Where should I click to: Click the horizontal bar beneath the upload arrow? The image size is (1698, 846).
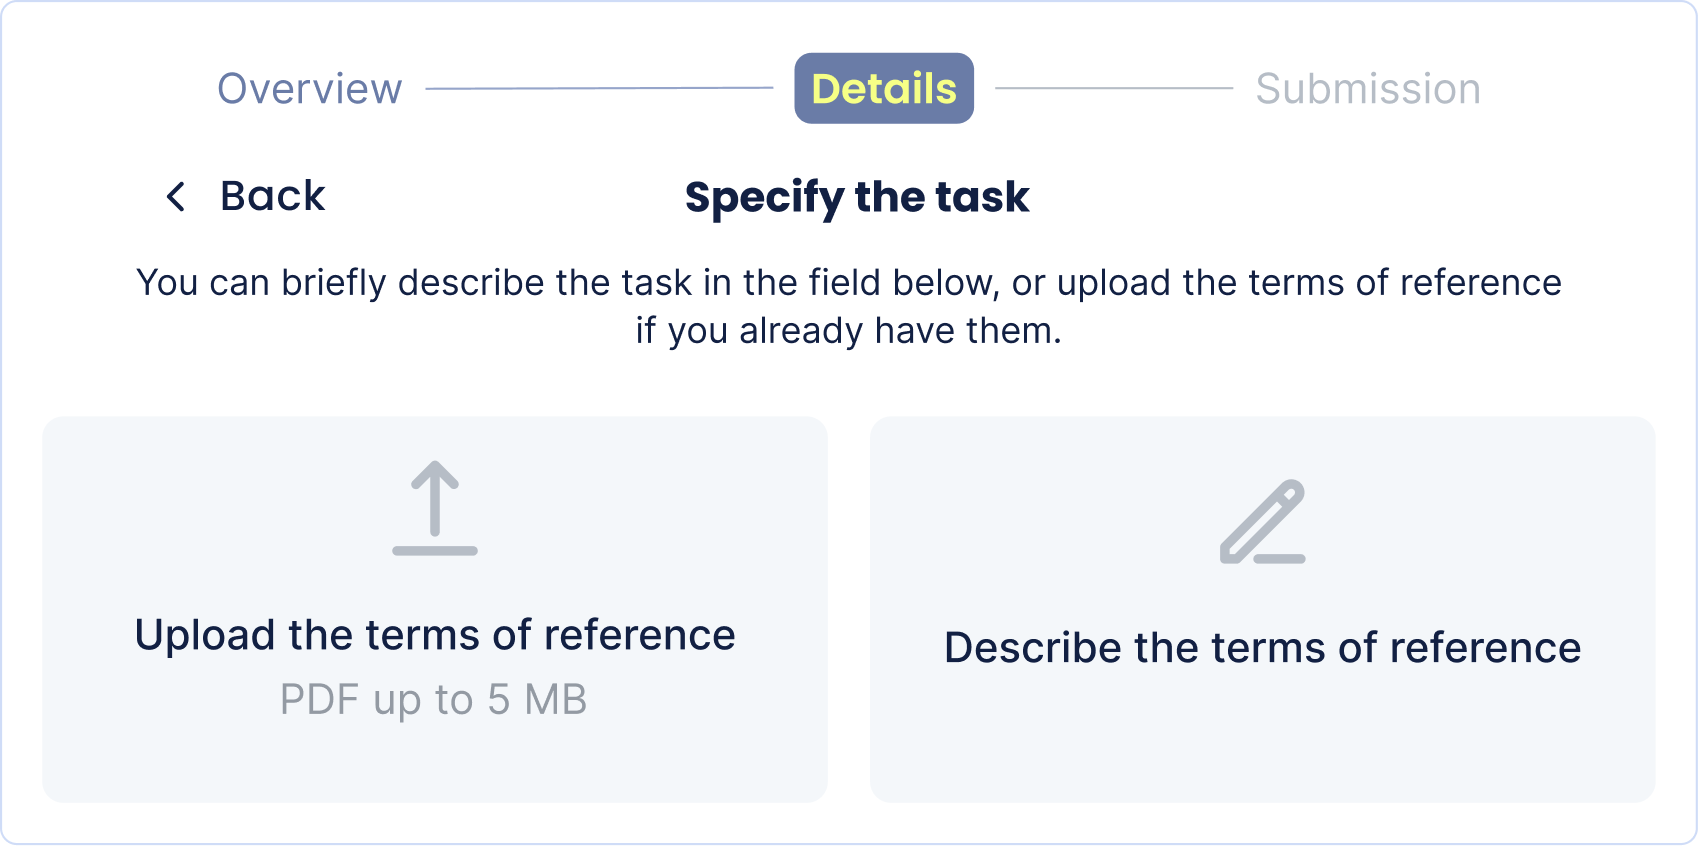tap(435, 551)
